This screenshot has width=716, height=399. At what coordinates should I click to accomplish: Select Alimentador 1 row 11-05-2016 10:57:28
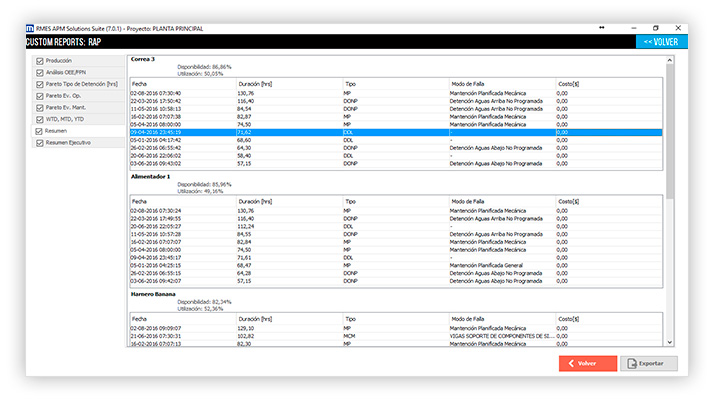point(396,234)
